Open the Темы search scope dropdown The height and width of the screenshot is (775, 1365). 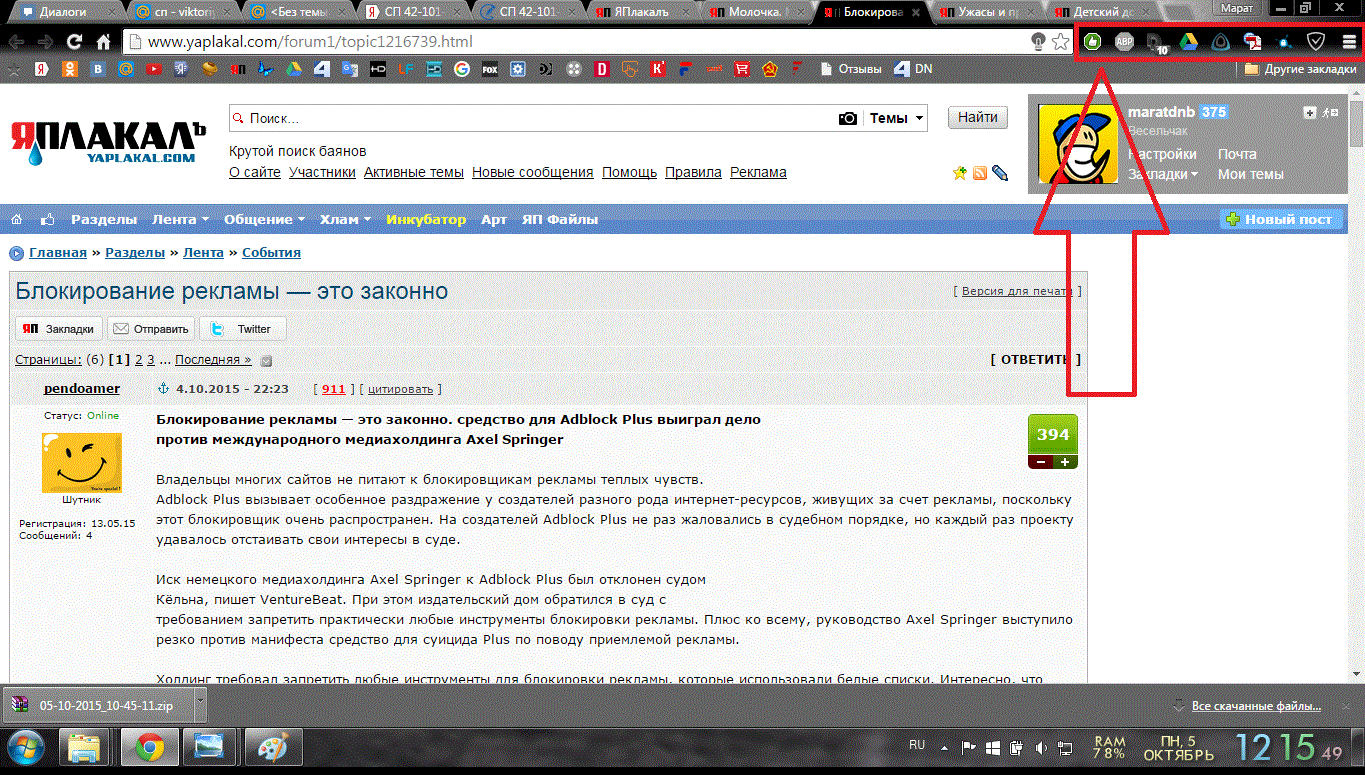tap(896, 118)
